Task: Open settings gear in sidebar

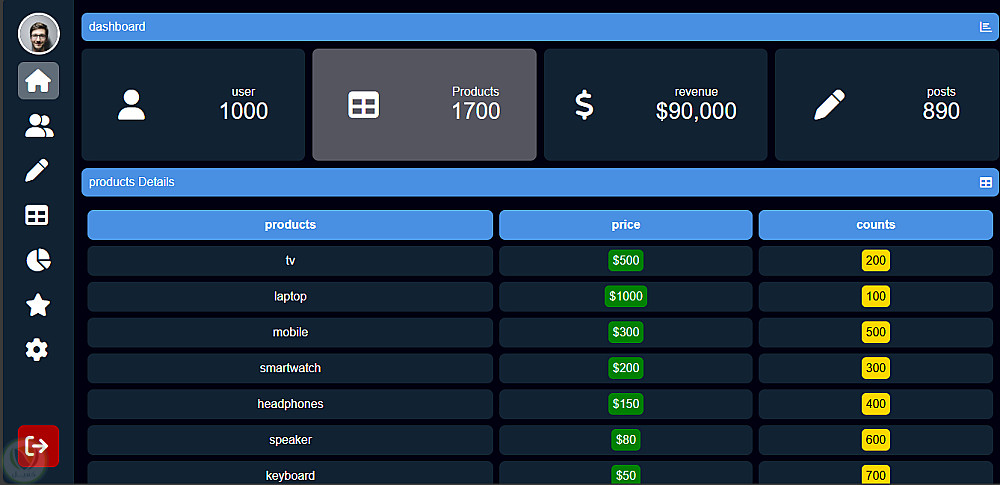Action: 36,350
